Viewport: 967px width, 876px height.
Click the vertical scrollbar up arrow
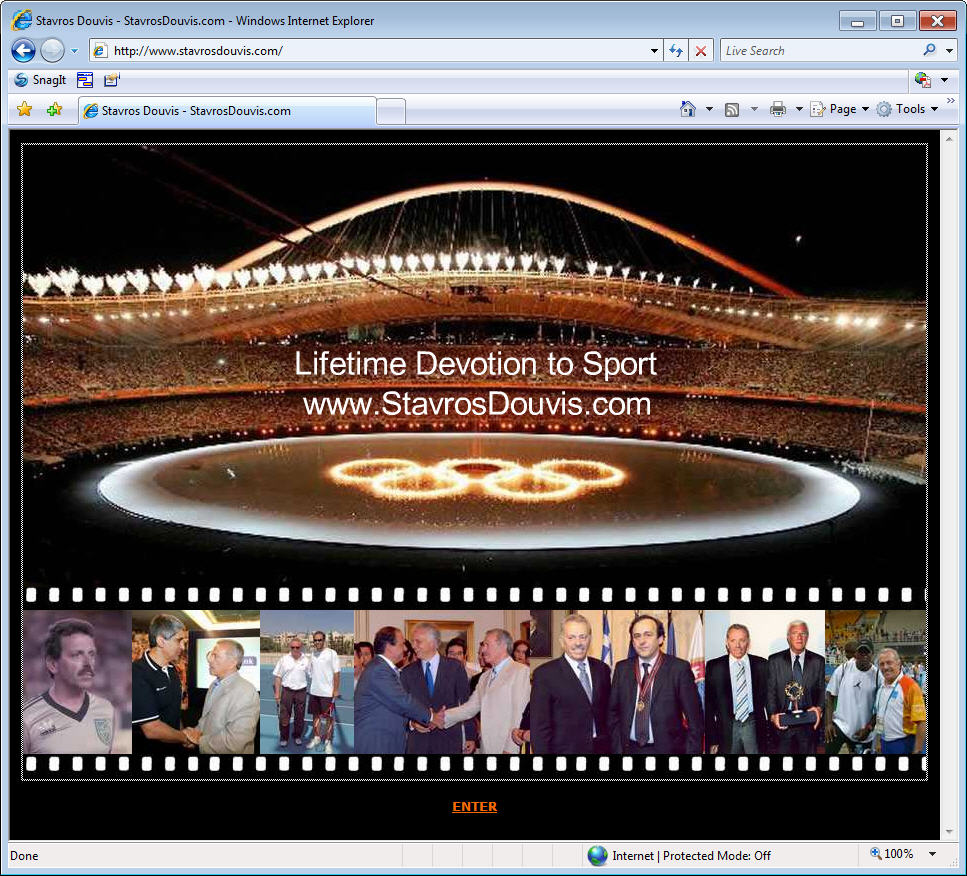pos(949,139)
